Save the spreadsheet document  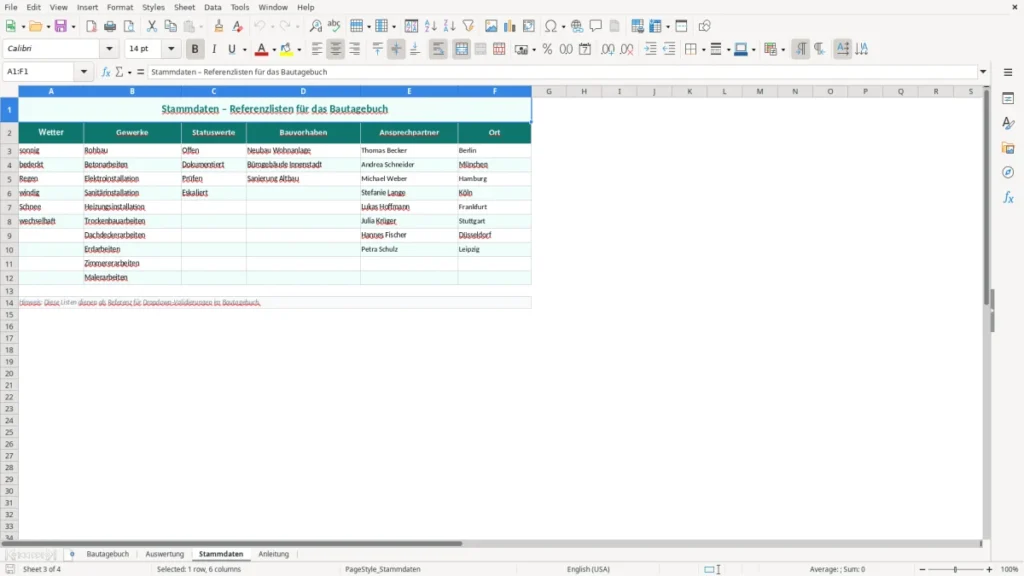point(61,26)
